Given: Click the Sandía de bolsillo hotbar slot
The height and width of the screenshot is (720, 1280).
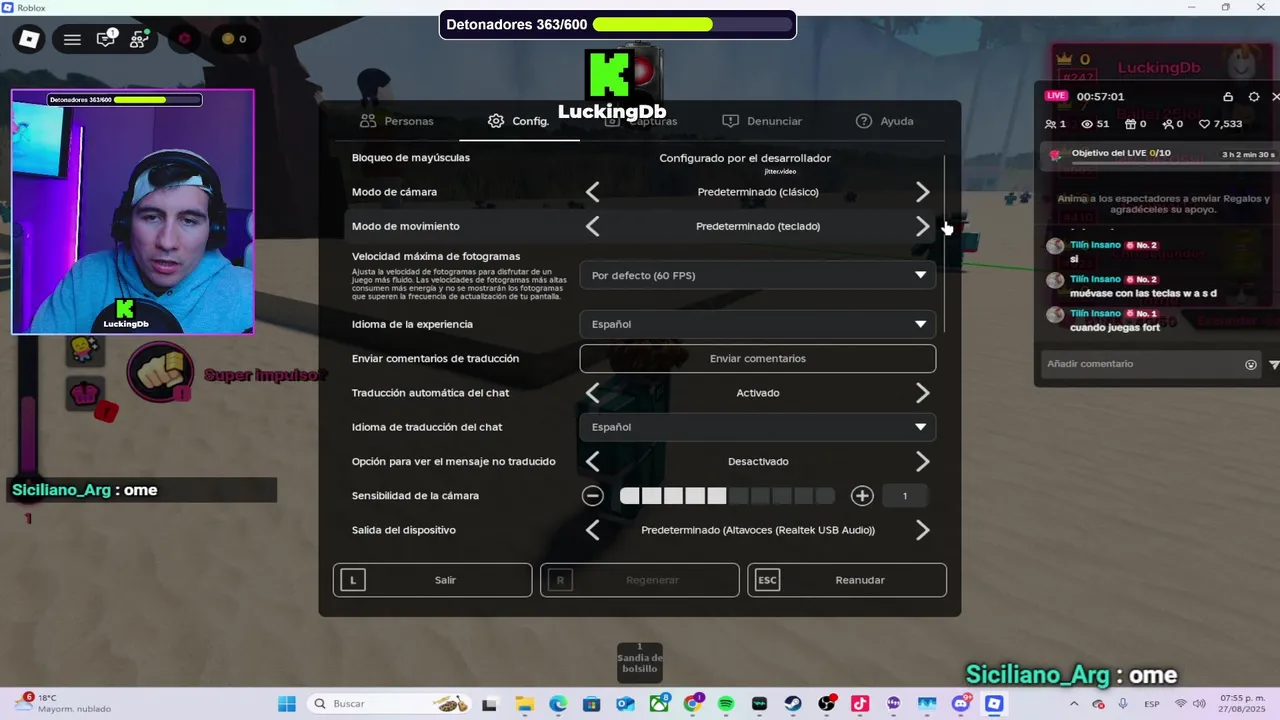Looking at the screenshot, I should [640, 662].
